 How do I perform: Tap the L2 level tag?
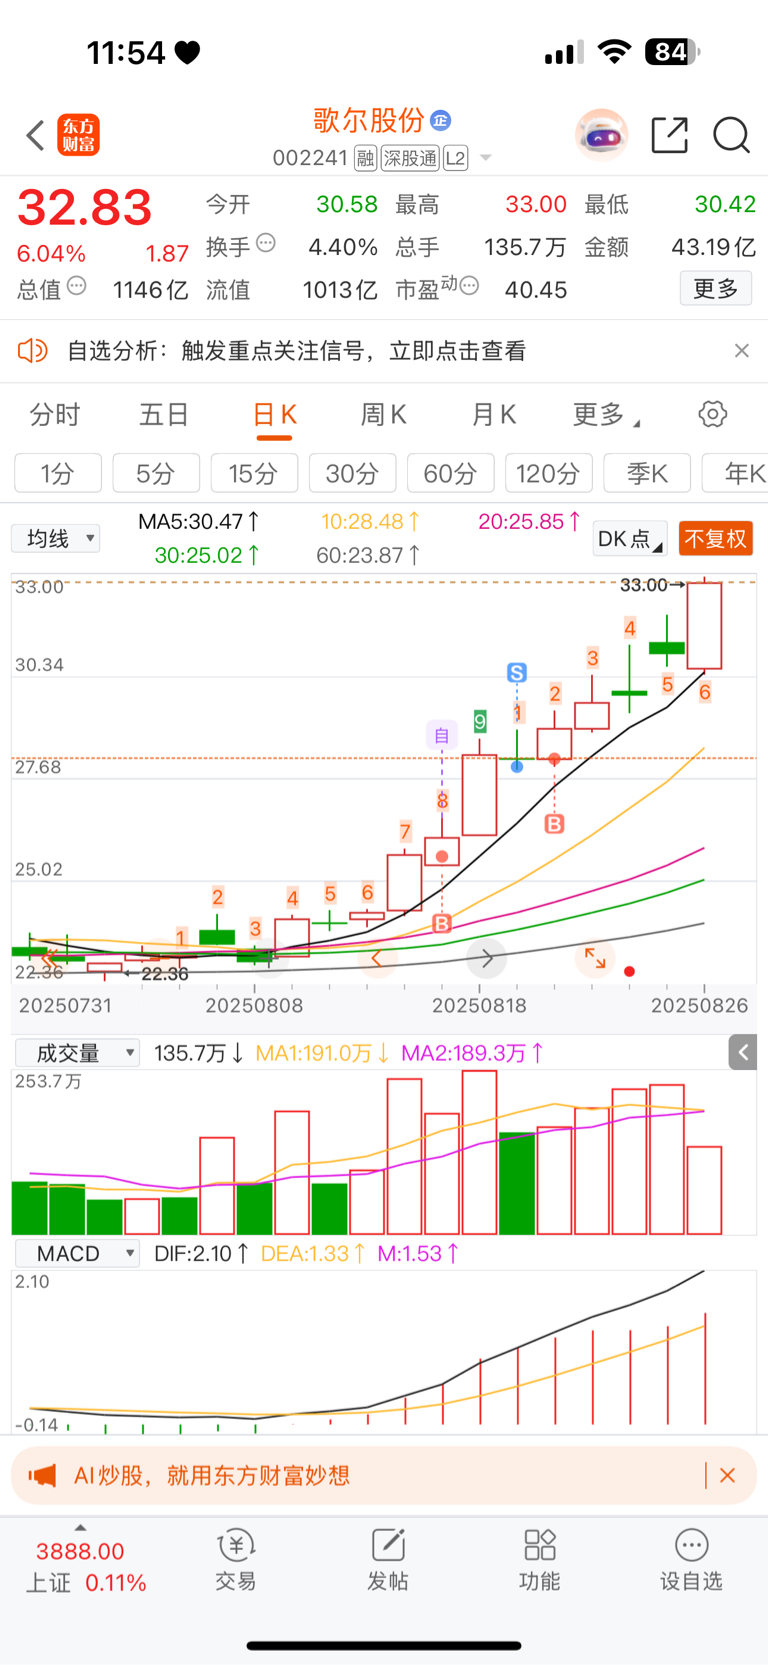pos(455,158)
